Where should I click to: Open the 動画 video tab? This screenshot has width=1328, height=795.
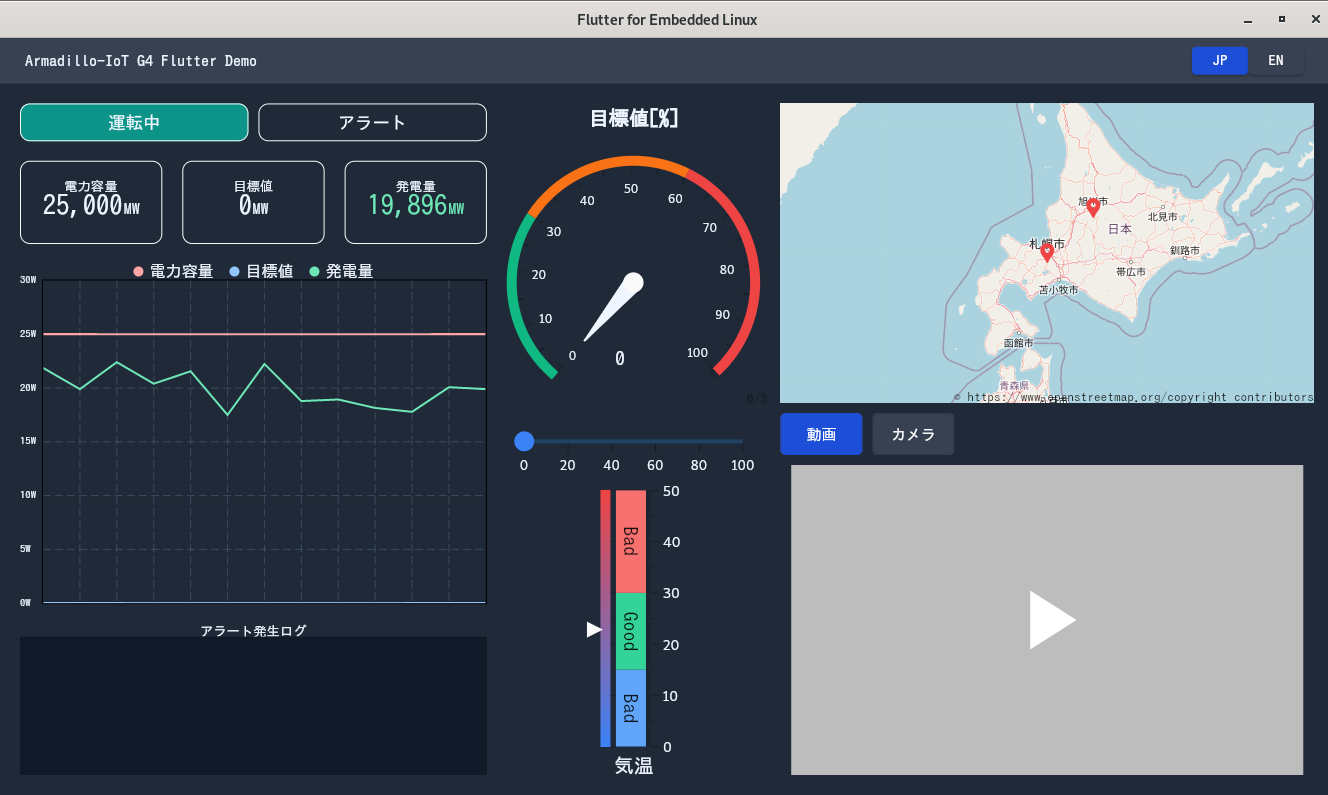click(821, 434)
